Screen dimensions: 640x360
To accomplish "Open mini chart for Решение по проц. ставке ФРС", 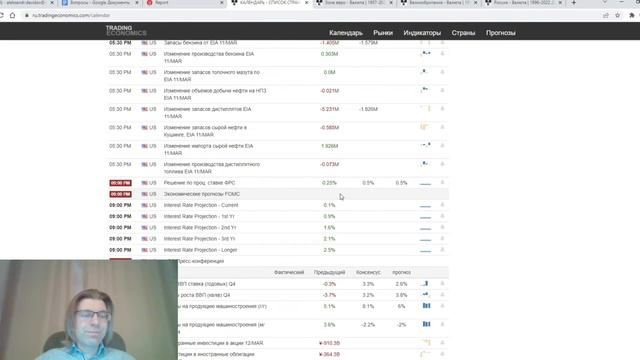I will (425, 184).
